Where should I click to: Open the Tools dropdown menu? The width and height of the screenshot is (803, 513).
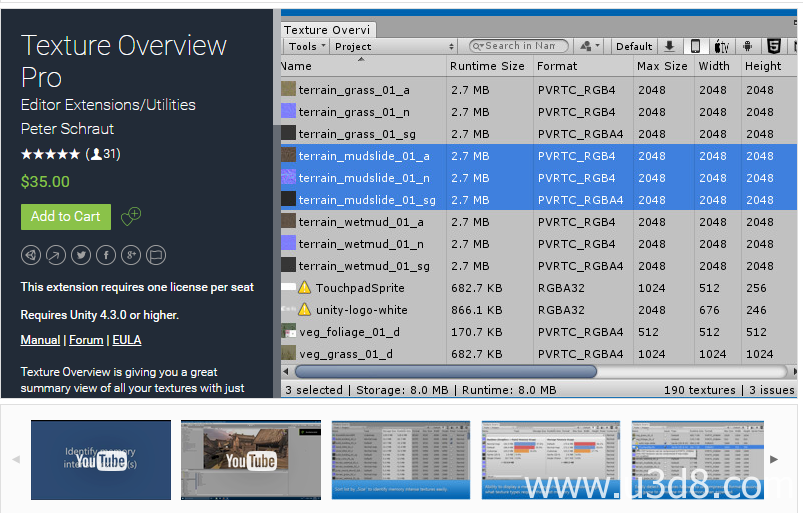coord(307,46)
